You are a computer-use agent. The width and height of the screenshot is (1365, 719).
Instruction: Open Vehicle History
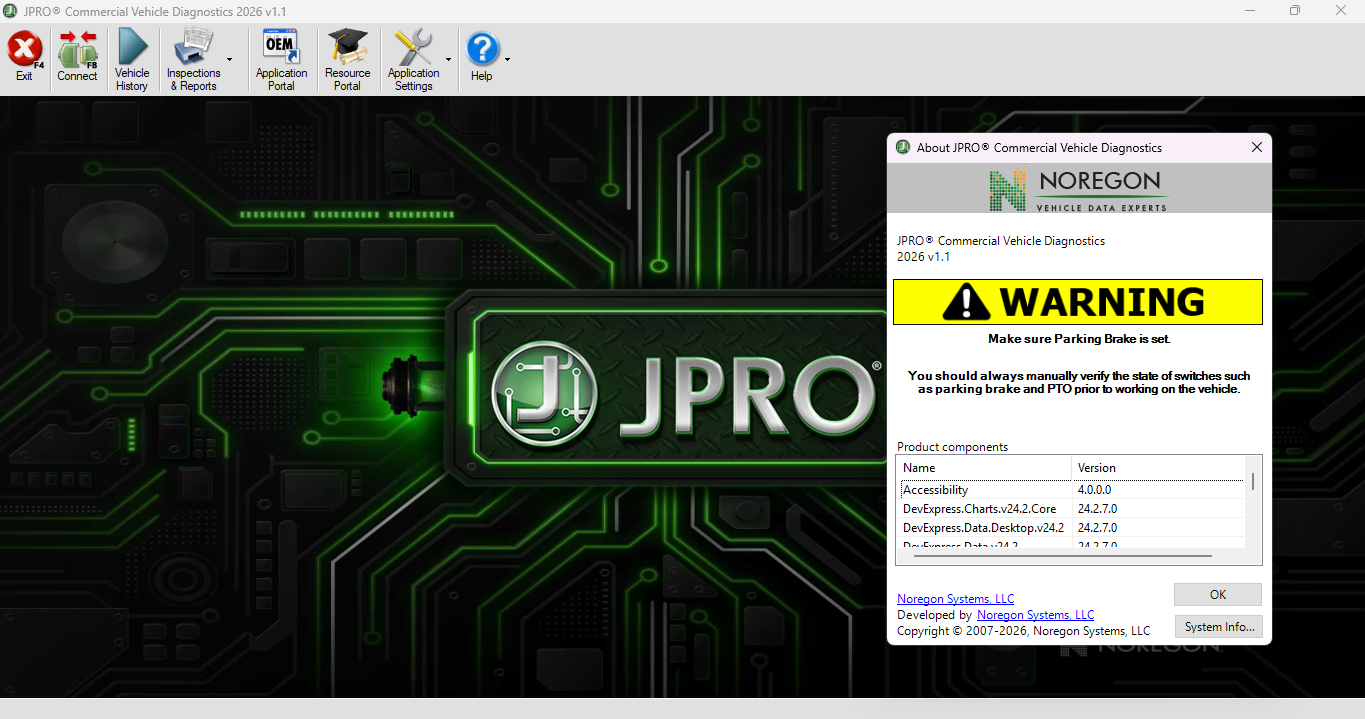(x=132, y=59)
